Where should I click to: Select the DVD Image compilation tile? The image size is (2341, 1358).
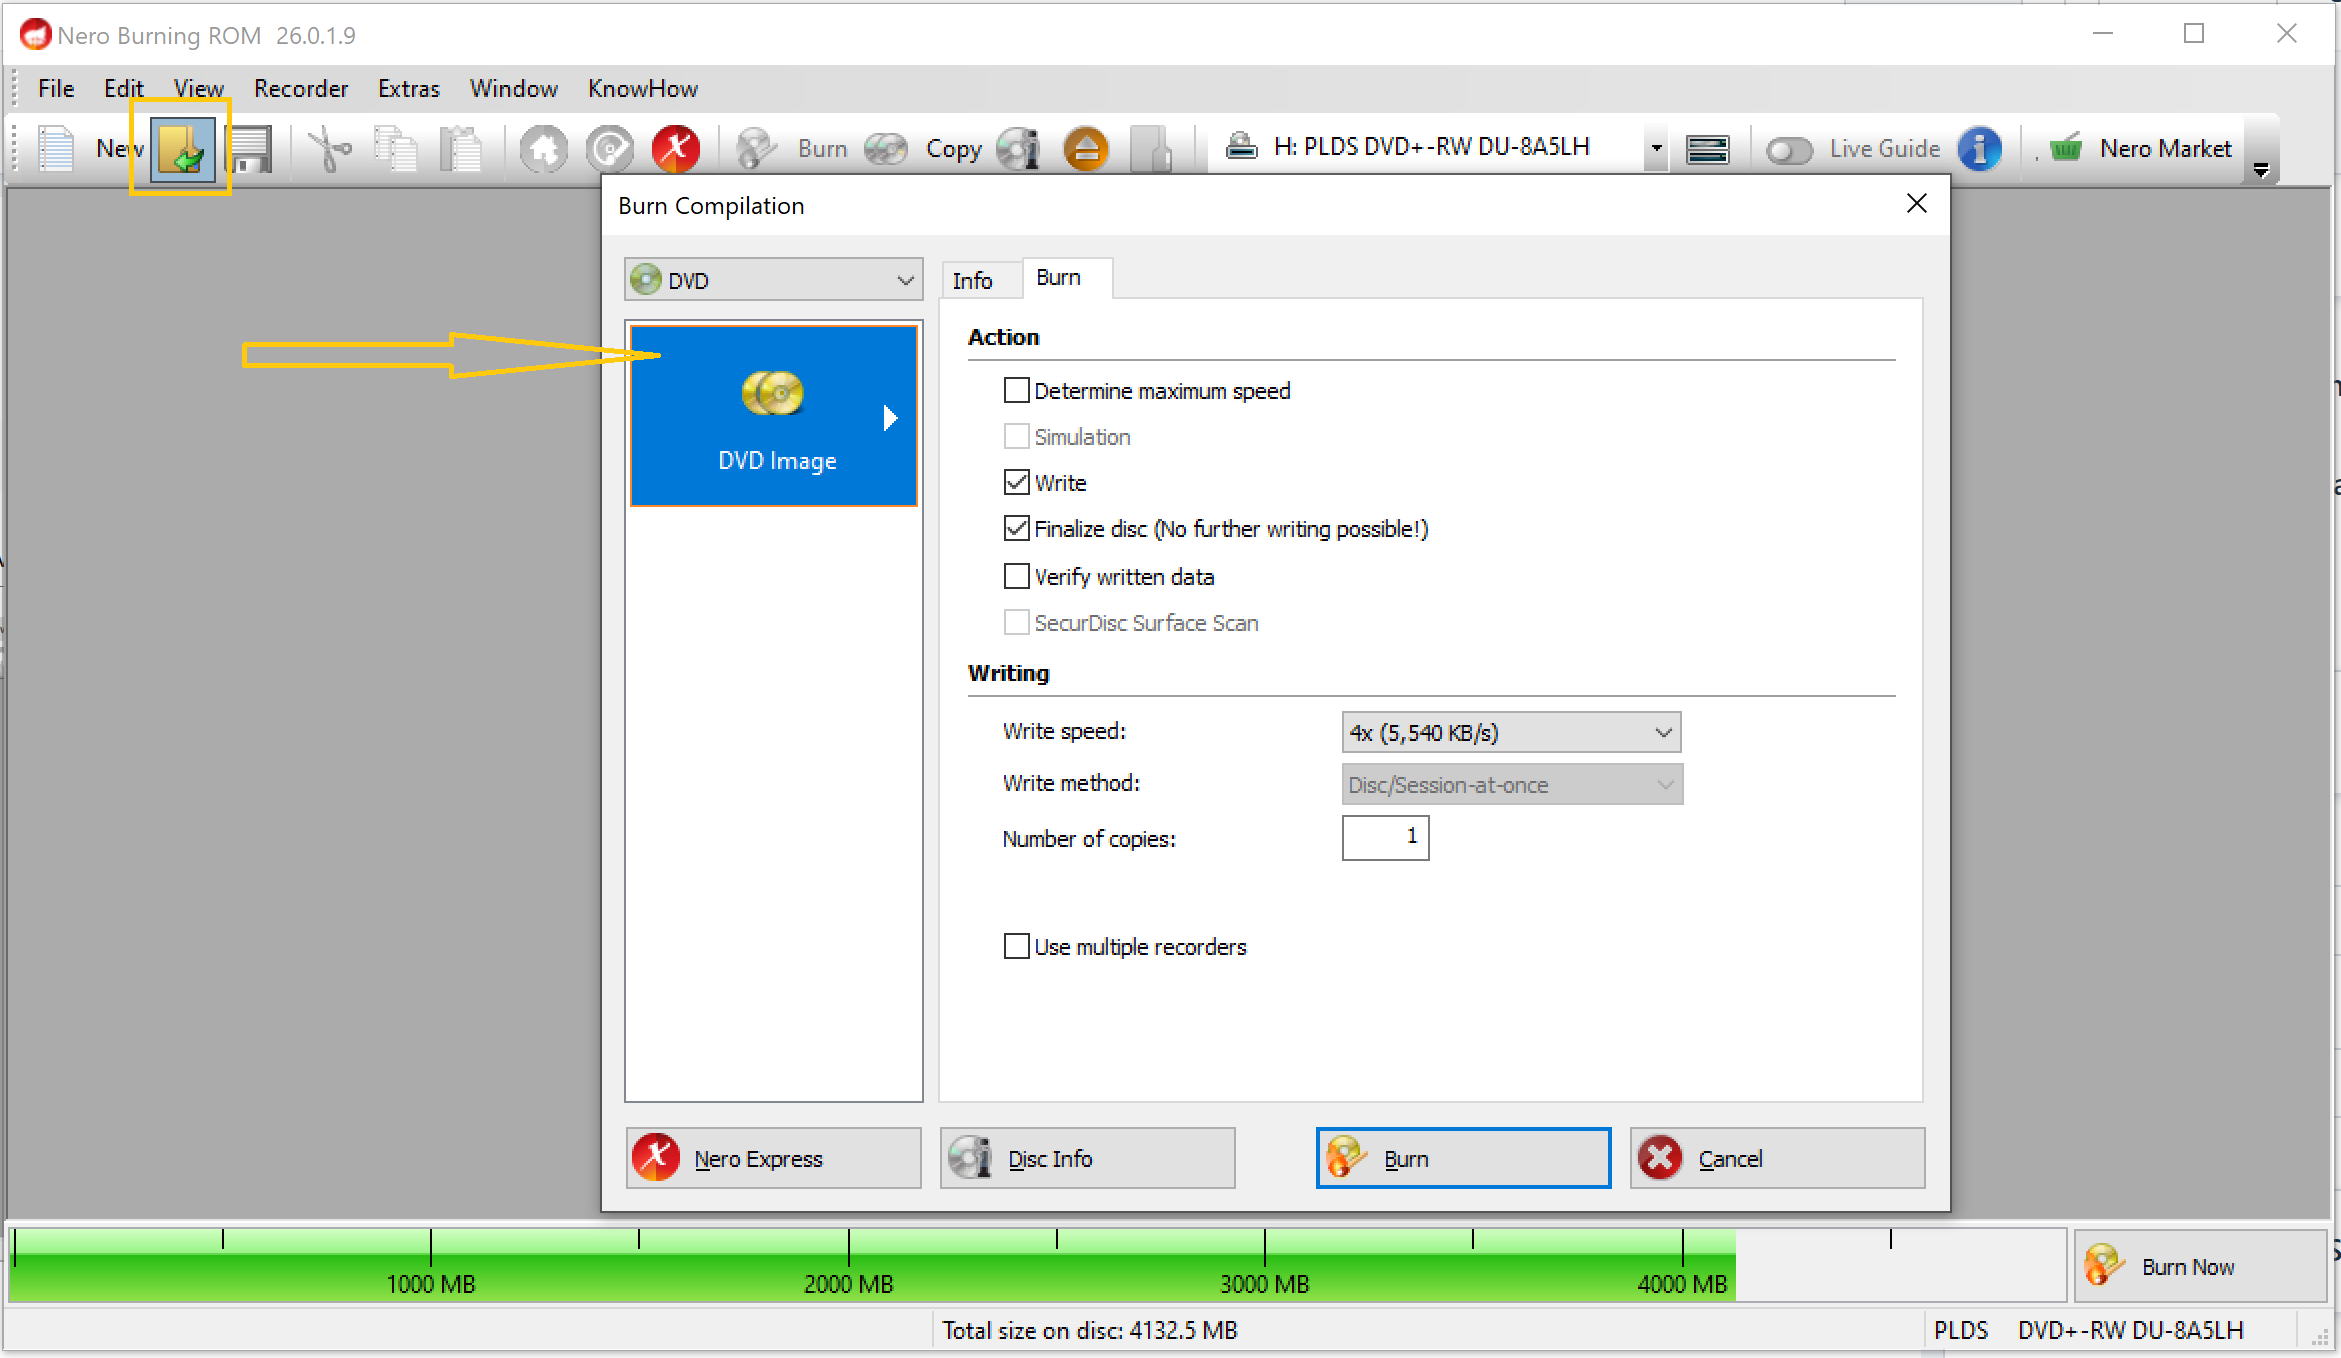click(773, 415)
